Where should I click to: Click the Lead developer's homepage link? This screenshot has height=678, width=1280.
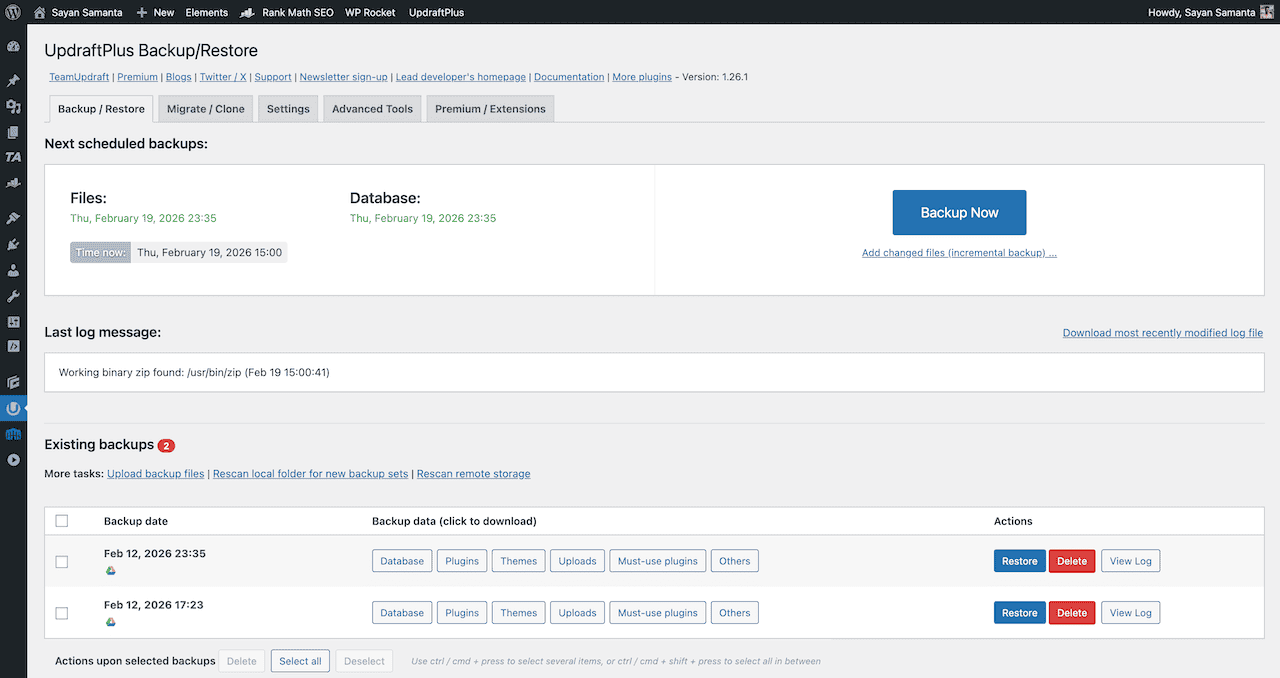[461, 77]
